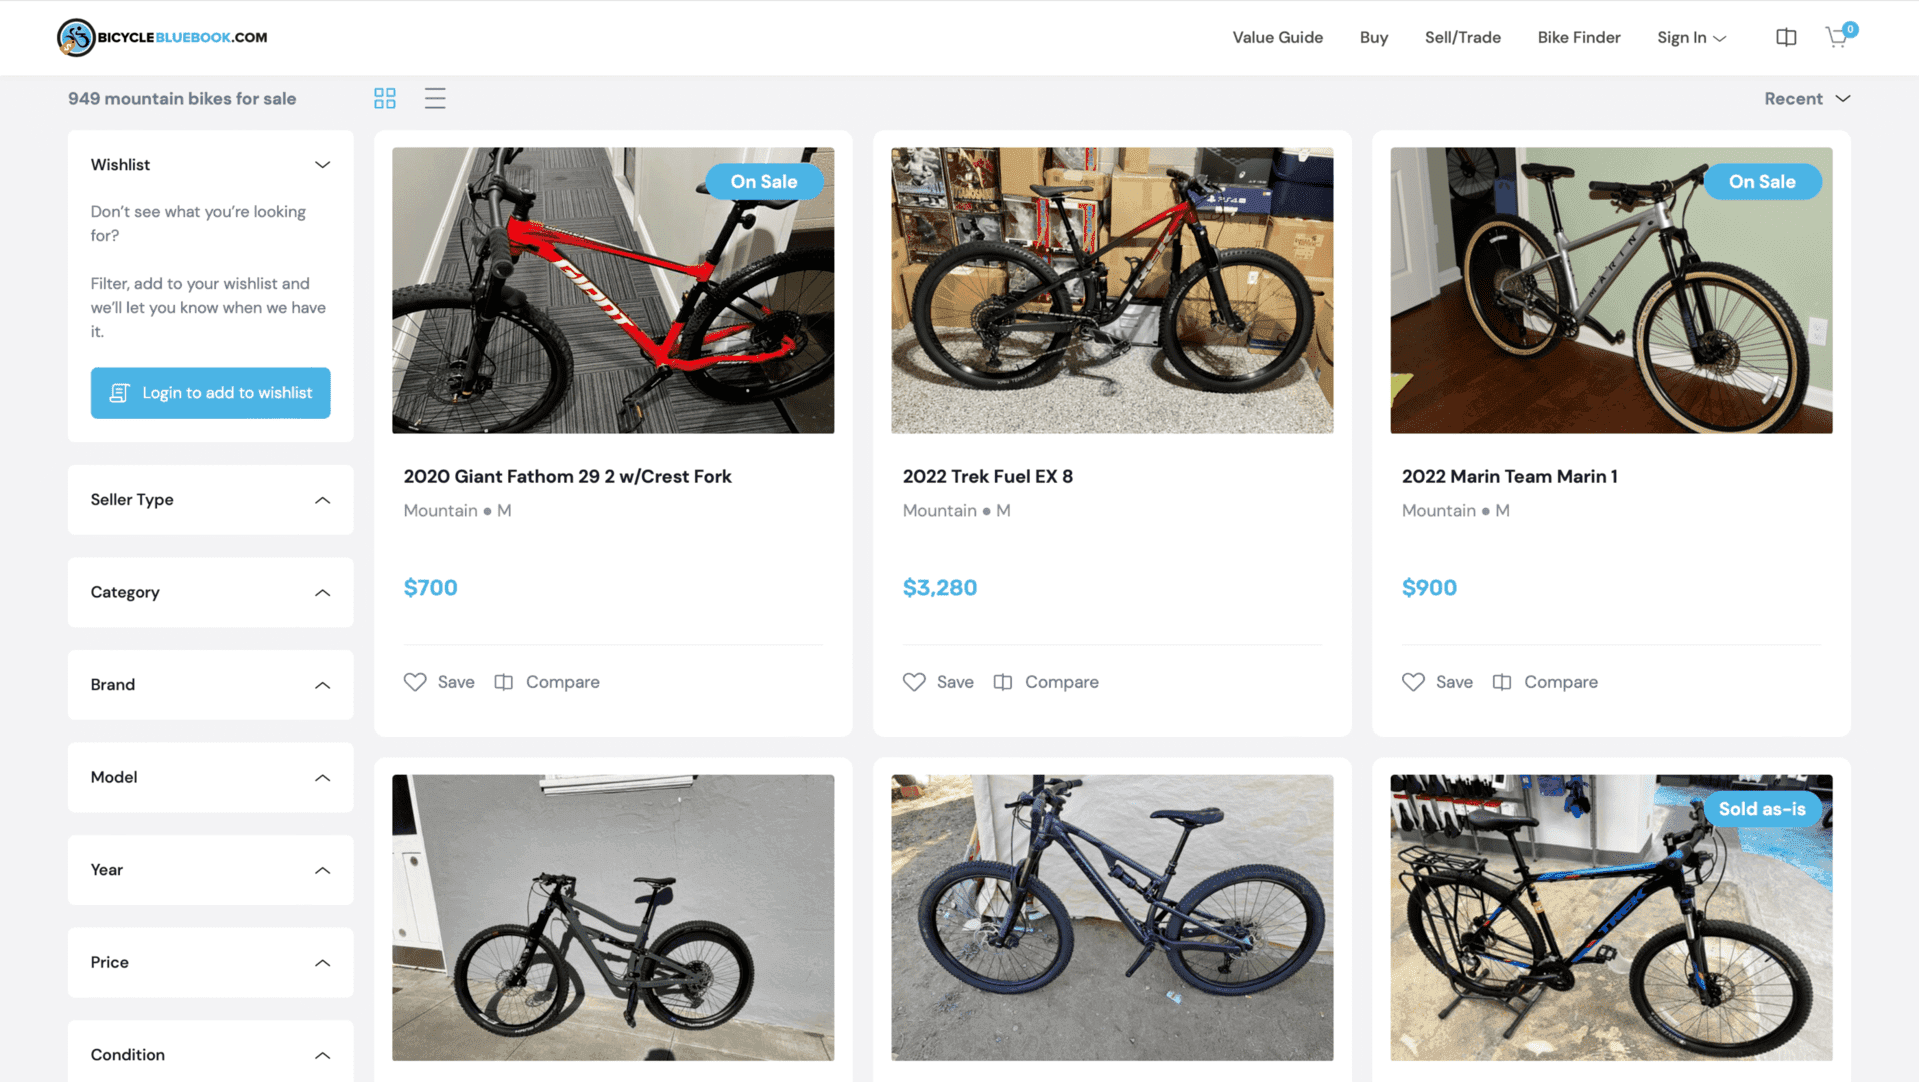The width and height of the screenshot is (1919, 1082).
Task: Expand the Brand filter section
Action: pos(210,685)
